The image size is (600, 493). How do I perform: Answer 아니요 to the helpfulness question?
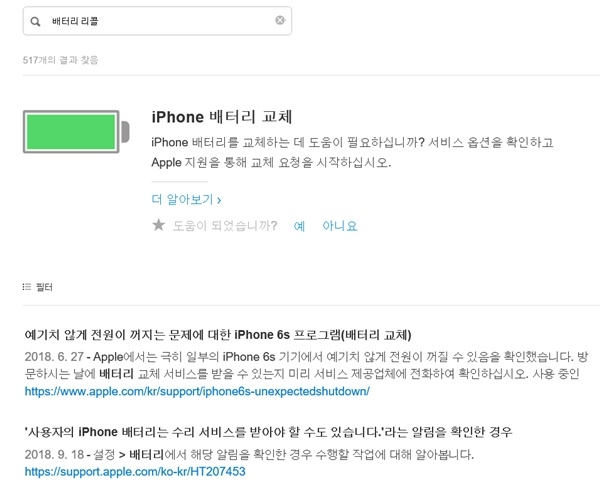[x=339, y=226]
